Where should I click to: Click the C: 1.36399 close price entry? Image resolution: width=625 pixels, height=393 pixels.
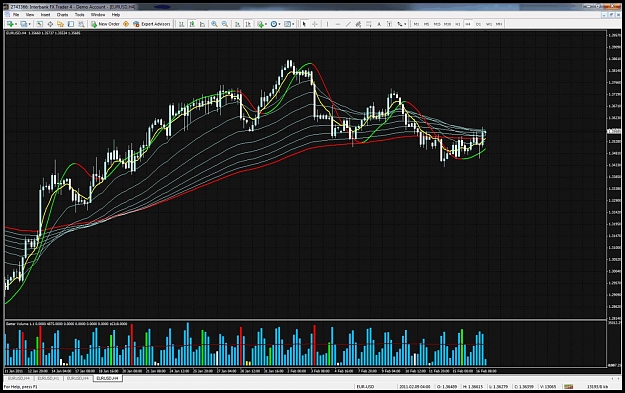tap(525, 387)
